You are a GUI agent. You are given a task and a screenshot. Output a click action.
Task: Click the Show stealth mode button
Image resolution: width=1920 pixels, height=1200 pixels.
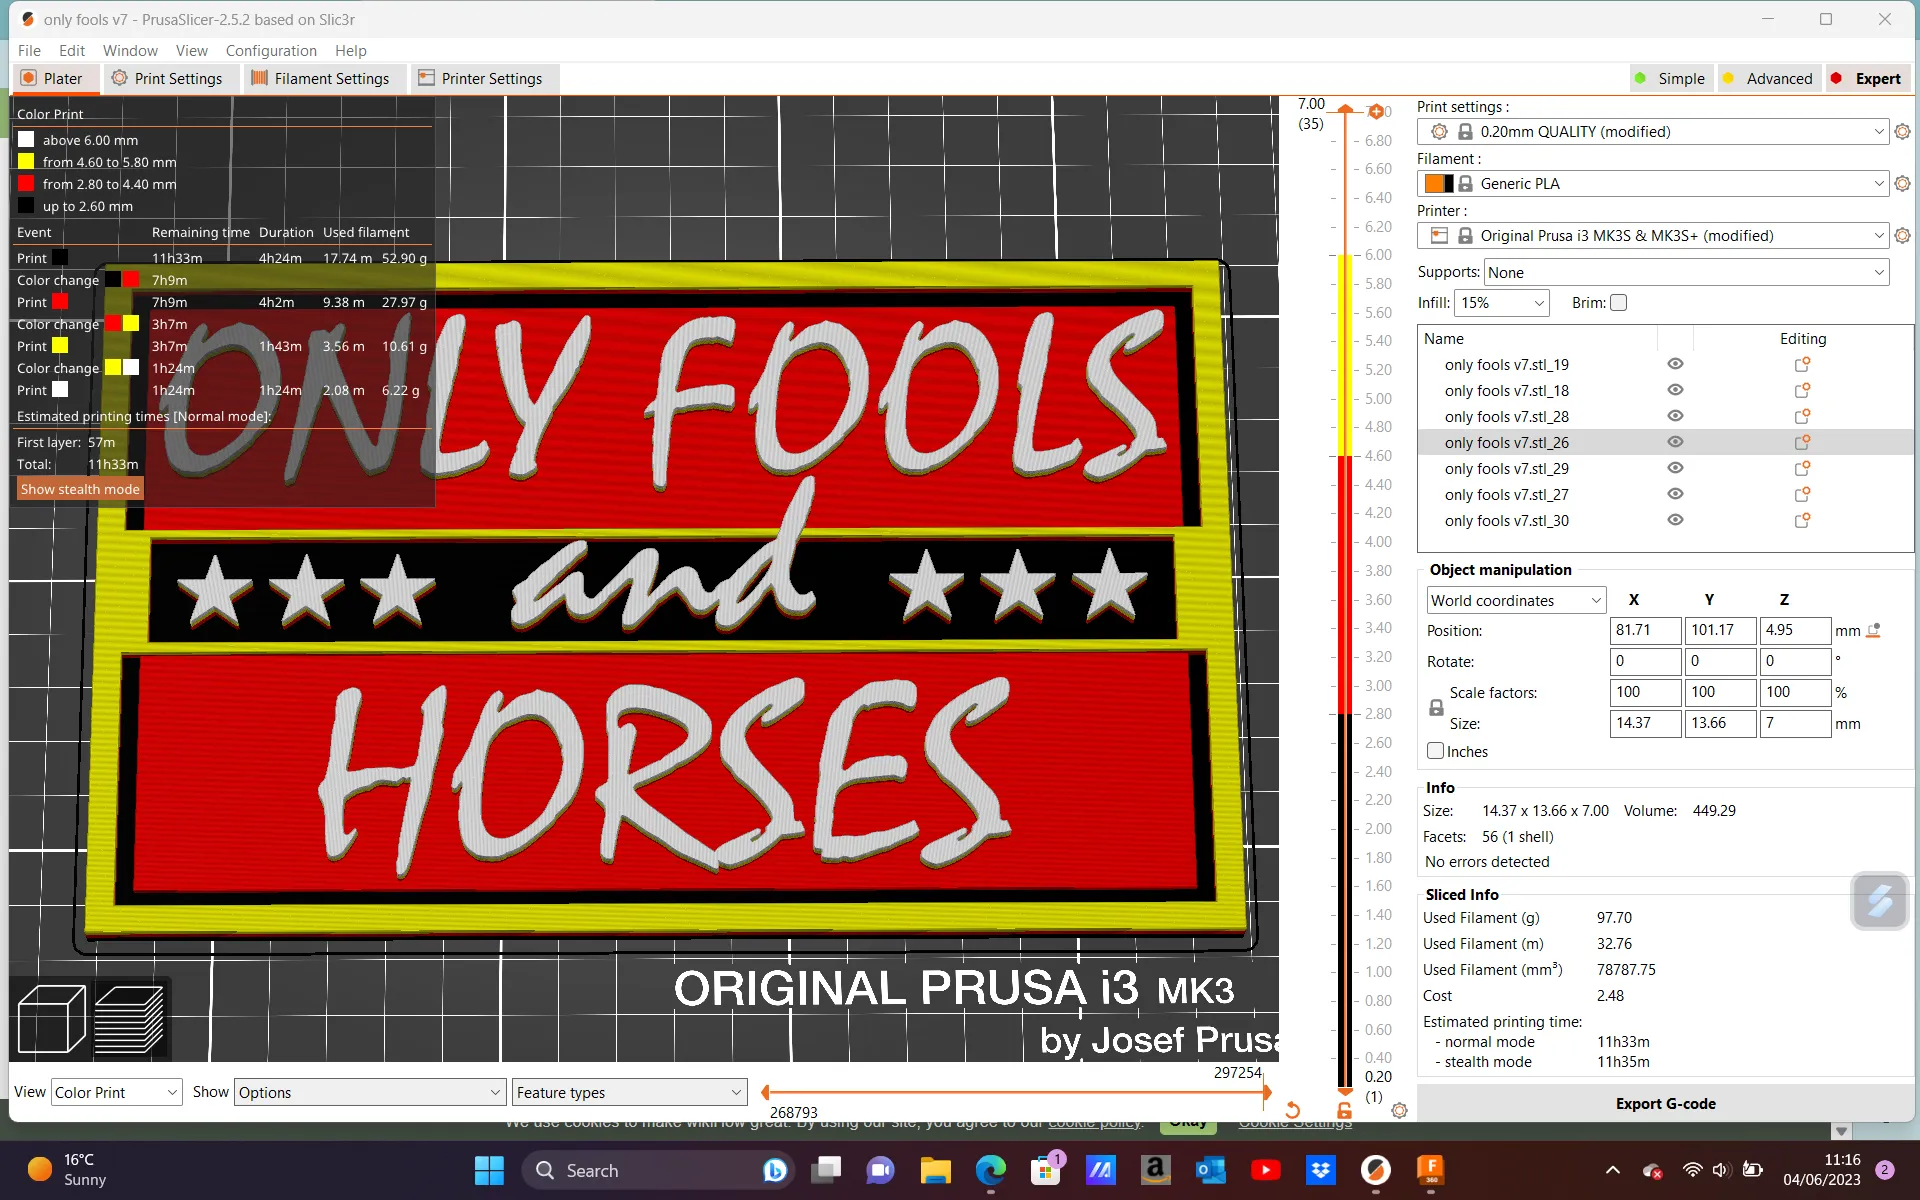click(80, 488)
